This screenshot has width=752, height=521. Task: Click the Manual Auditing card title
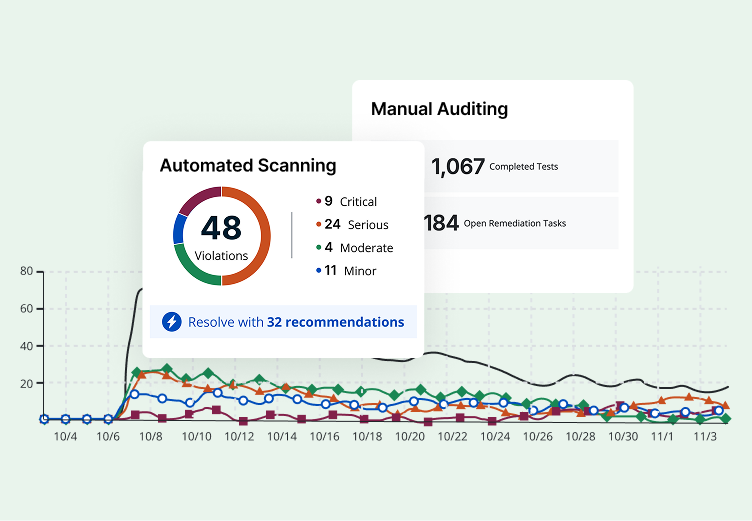click(439, 109)
